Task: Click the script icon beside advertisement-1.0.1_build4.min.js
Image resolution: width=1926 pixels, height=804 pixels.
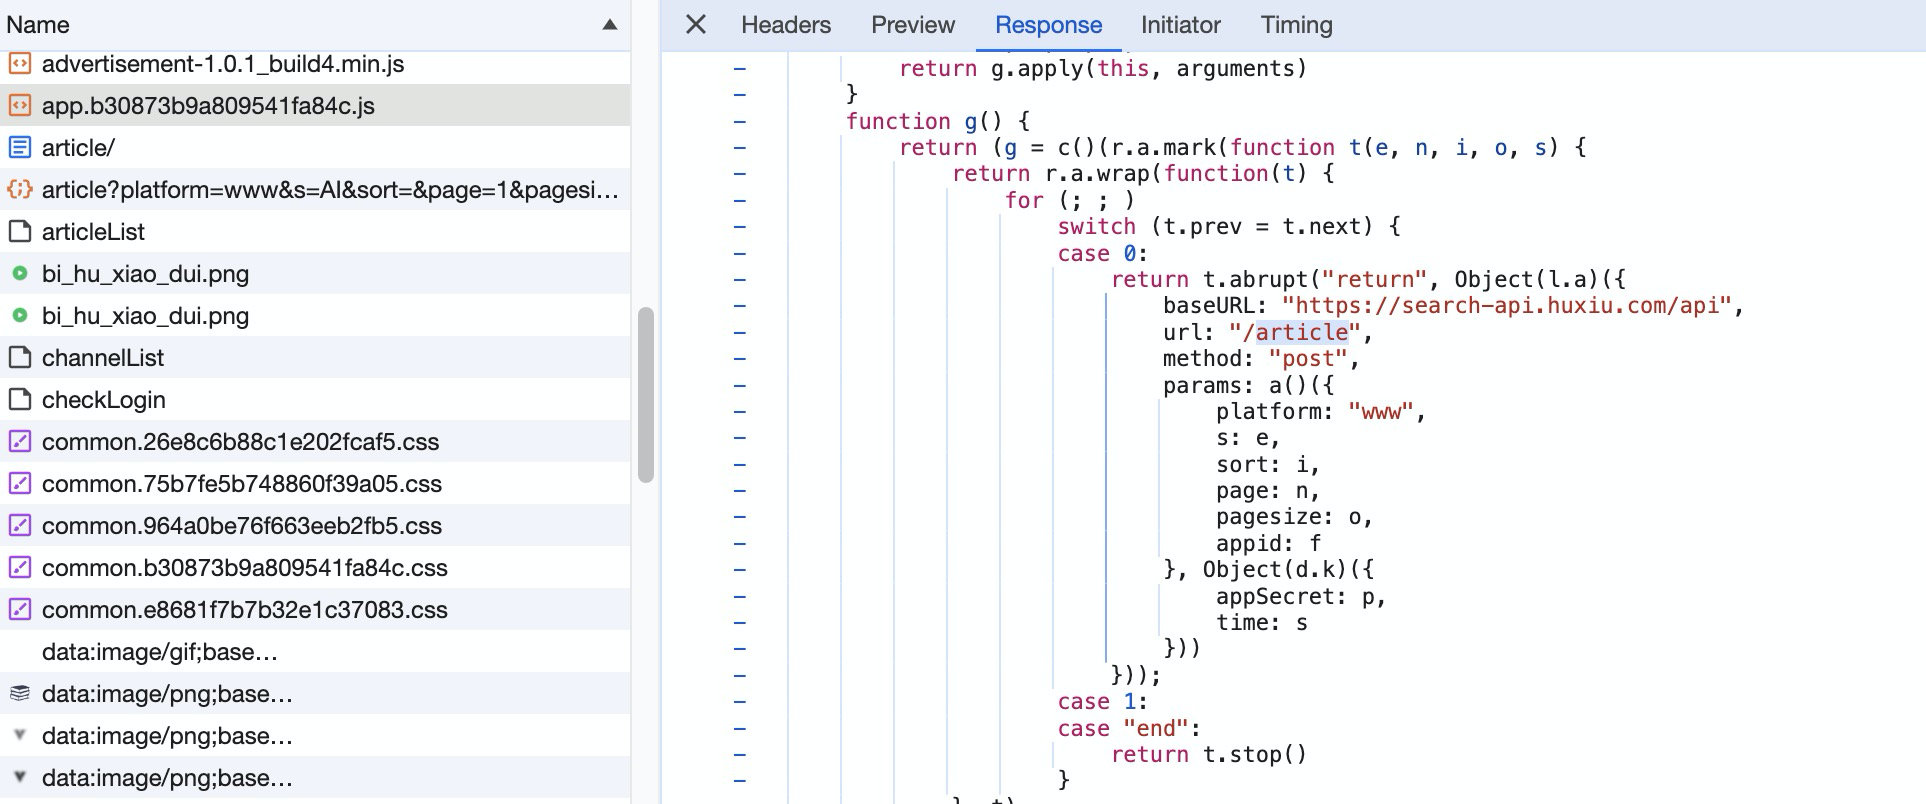Action: (x=20, y=64)
